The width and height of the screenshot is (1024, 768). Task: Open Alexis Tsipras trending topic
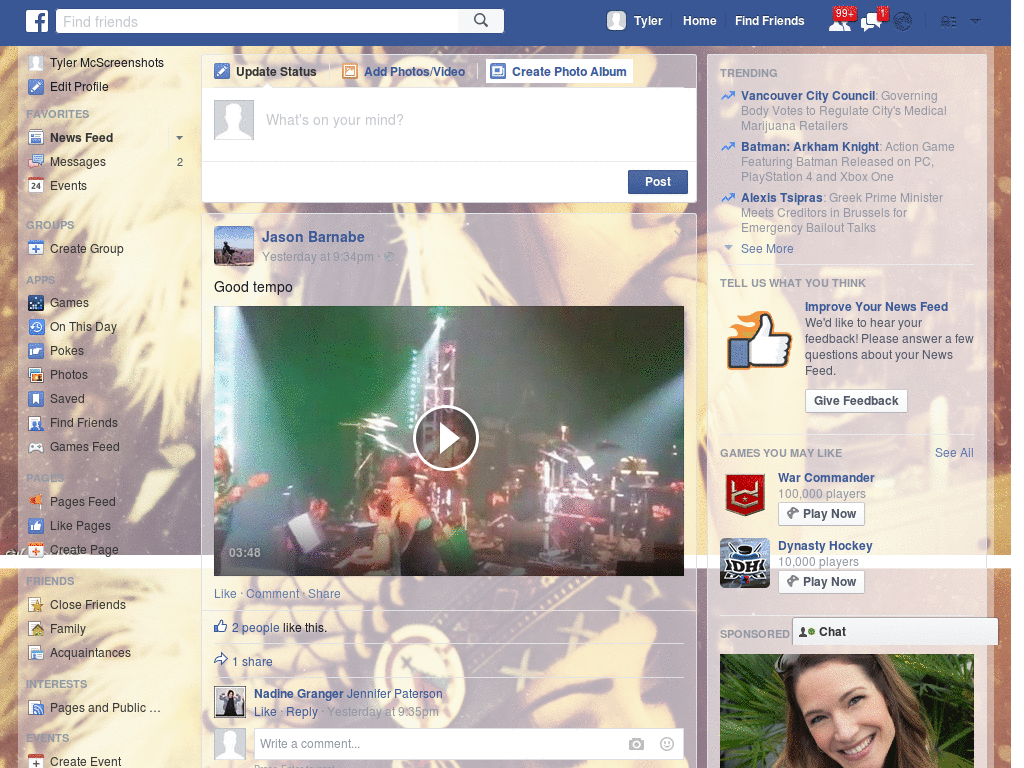click(x=782, y=198)
